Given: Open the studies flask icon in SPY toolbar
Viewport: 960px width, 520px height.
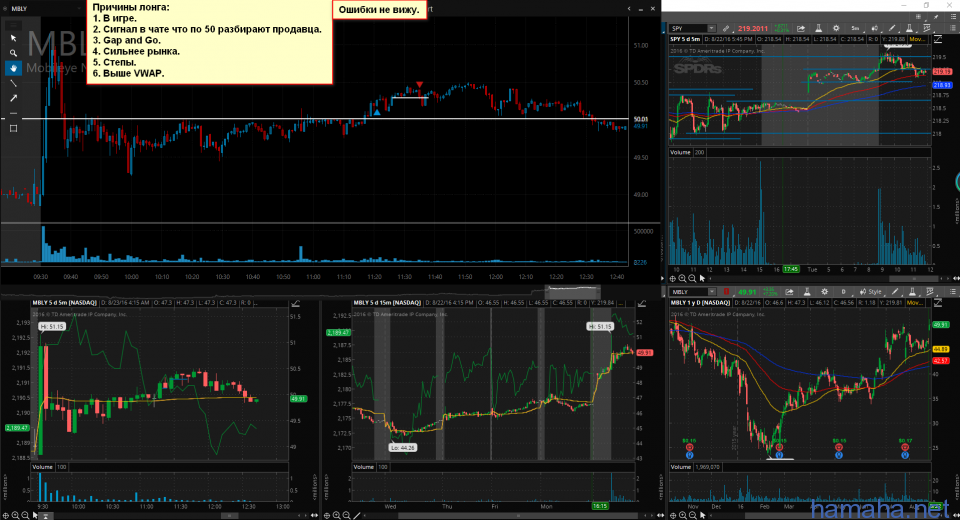Looking at the screenshot, I should (819, 28).
